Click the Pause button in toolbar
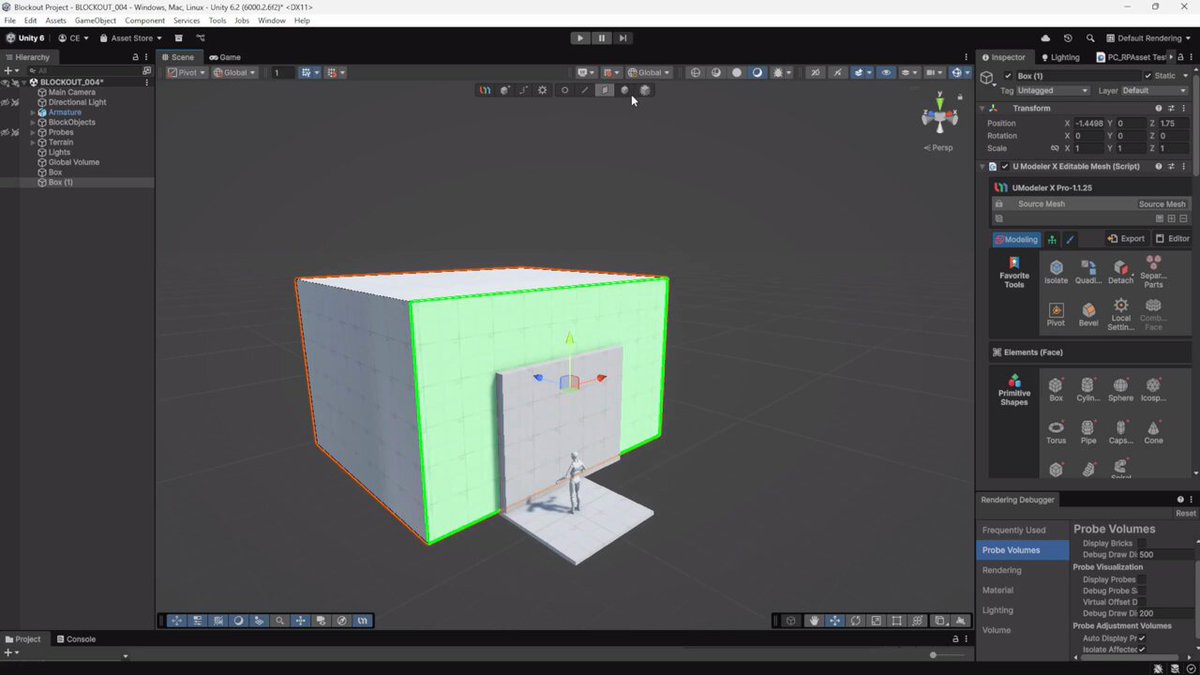The image size is (1200, 675). point(602,38)
